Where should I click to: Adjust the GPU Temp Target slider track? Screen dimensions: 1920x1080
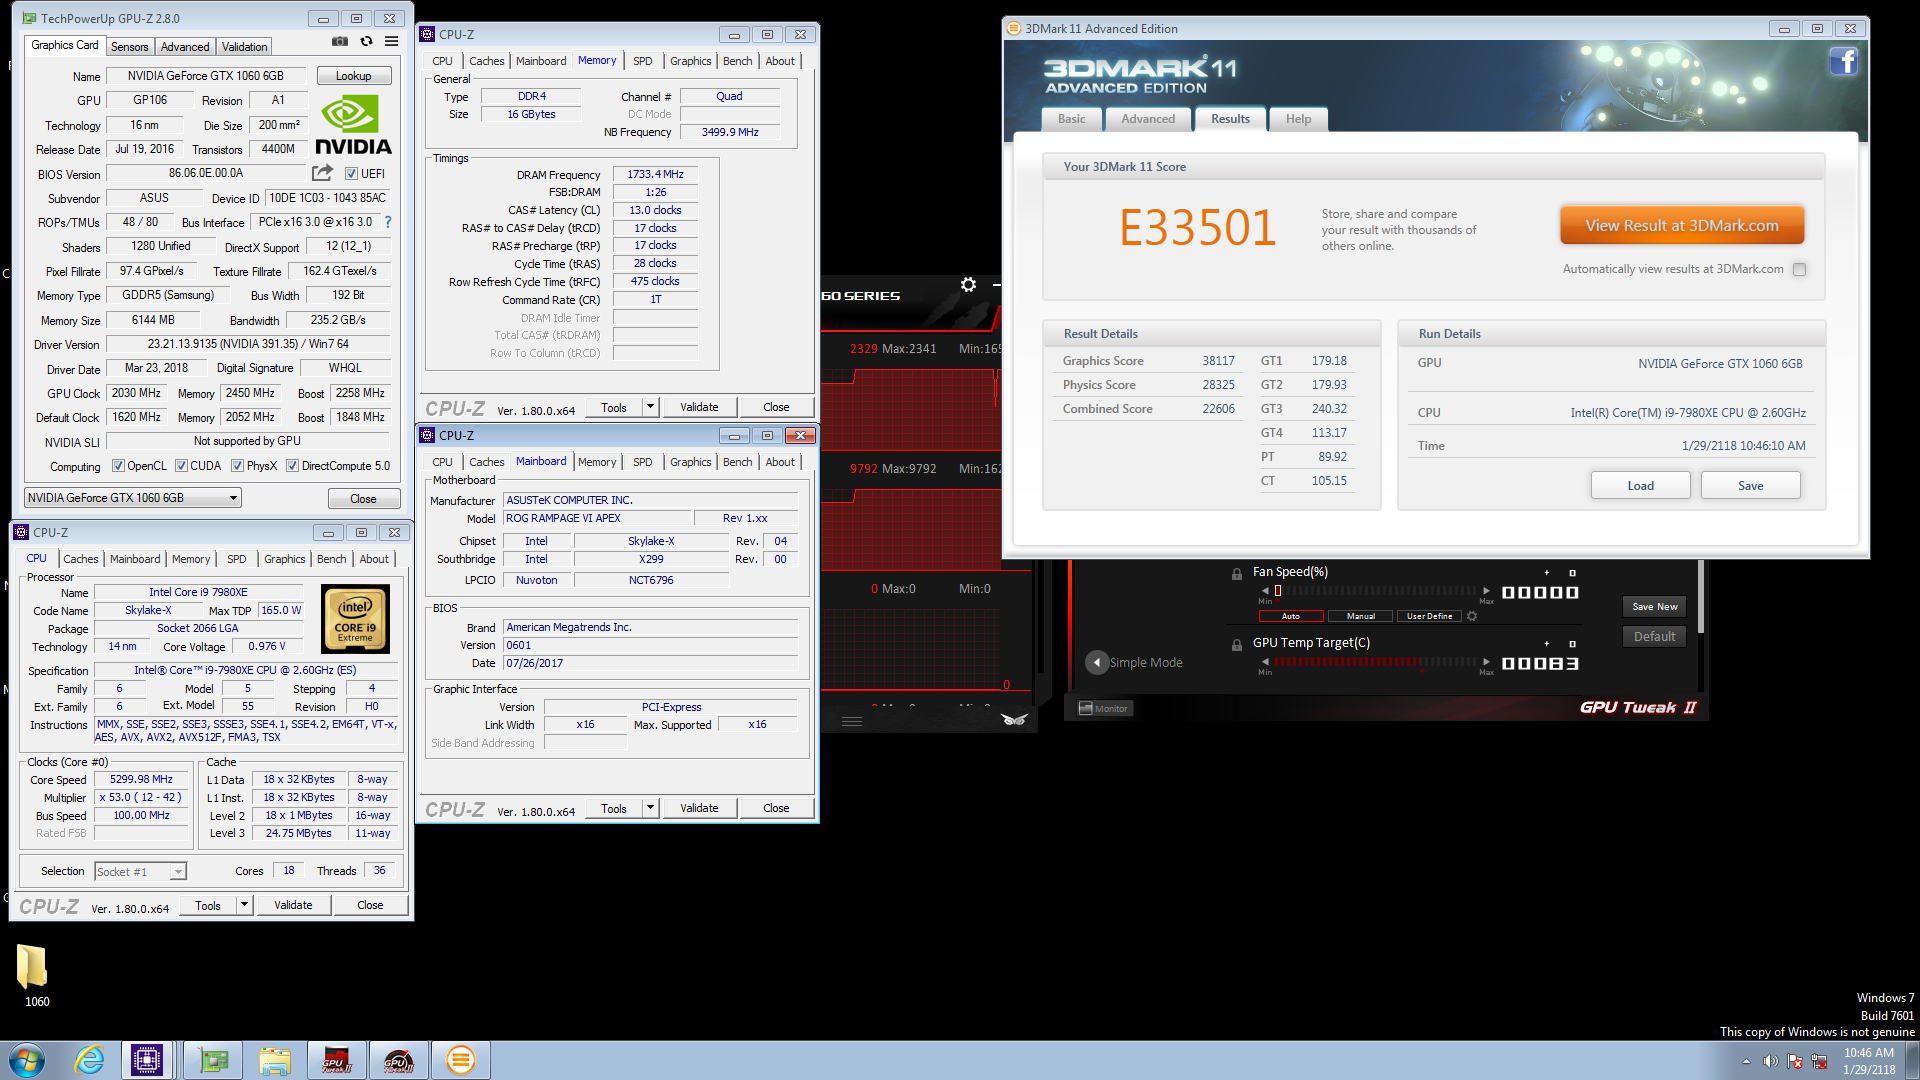click(1376, 662)
